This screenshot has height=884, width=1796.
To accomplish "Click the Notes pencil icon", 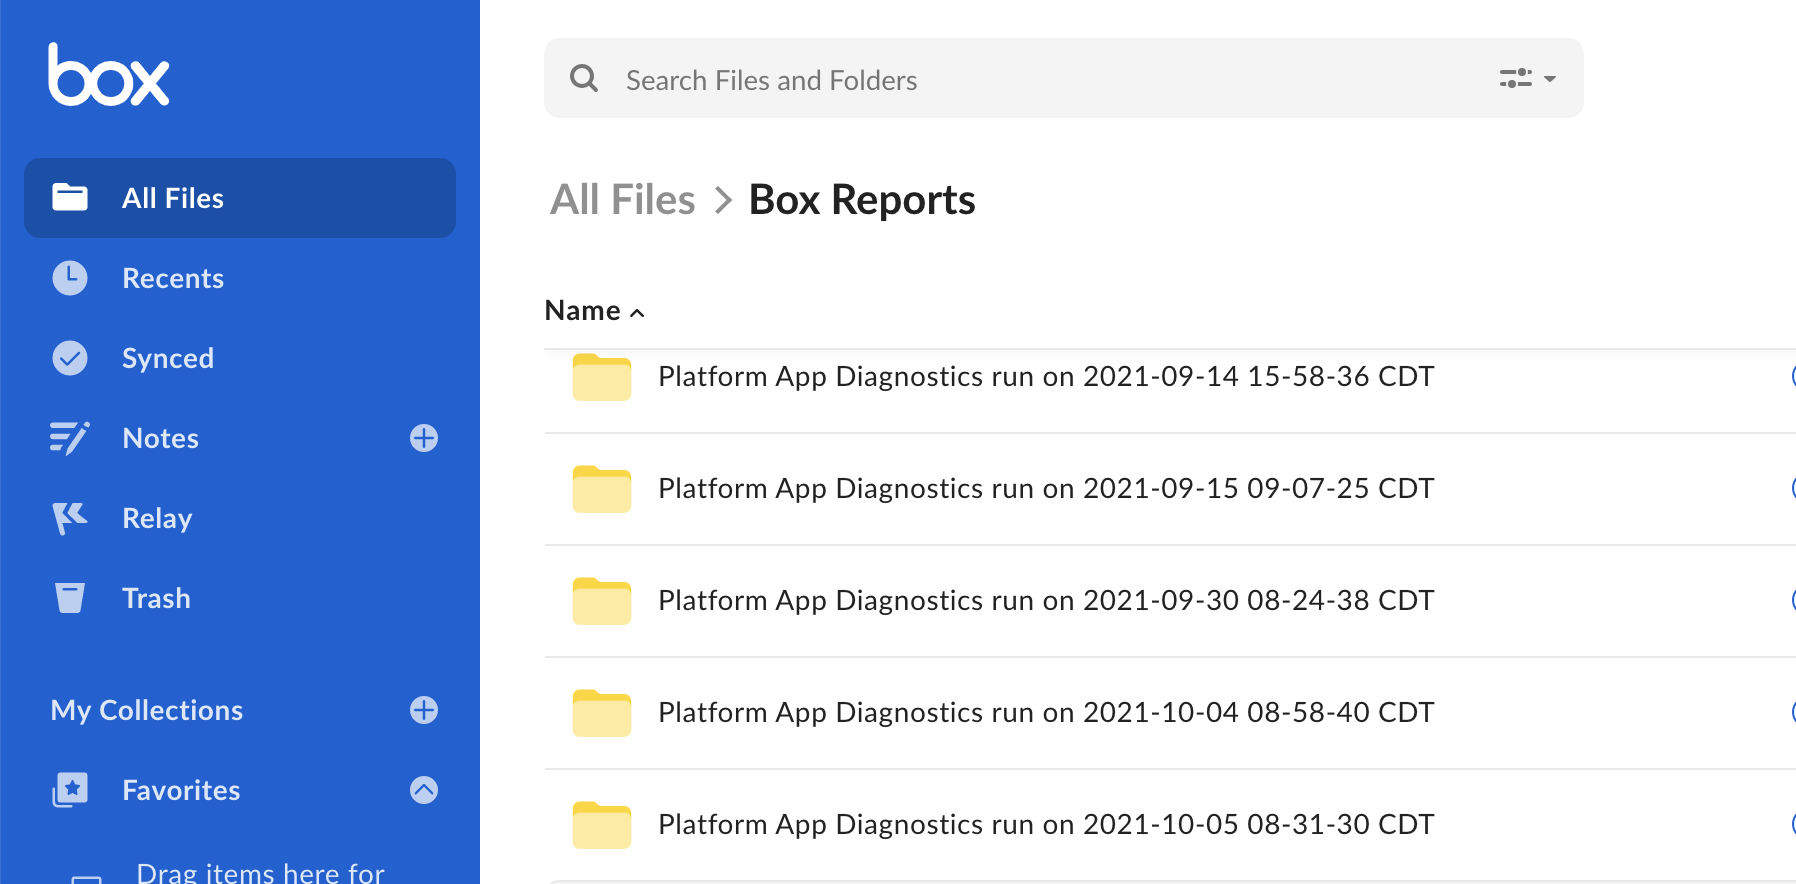I will pyautogui.click(x=70, y=438).
